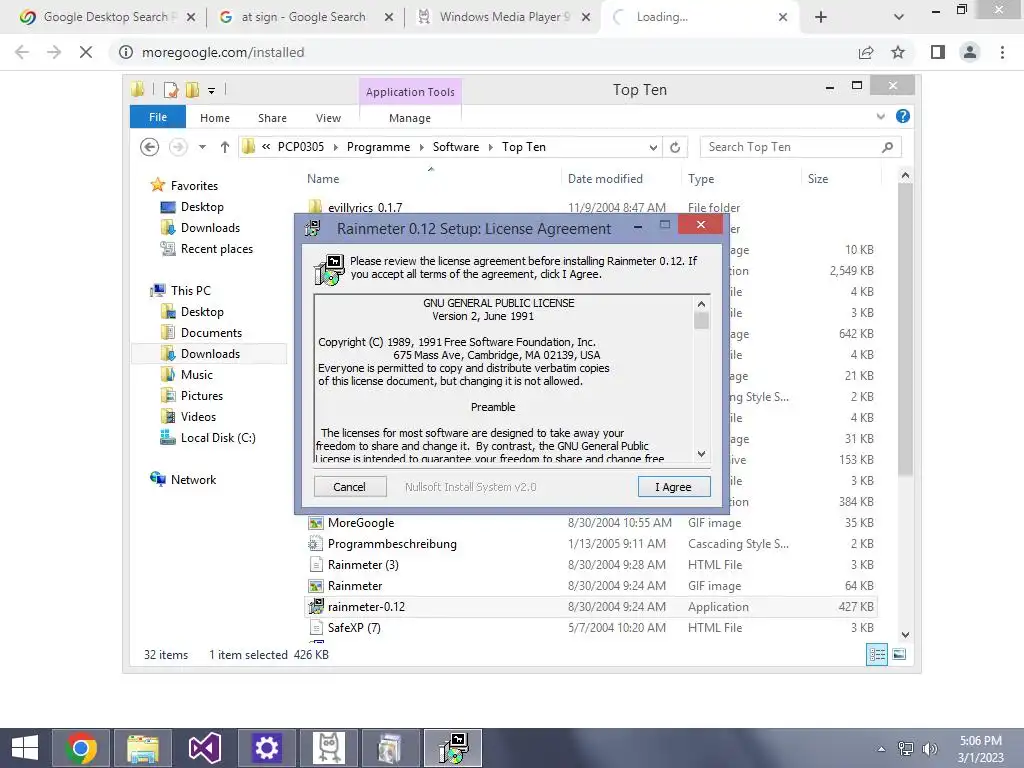The height and width of the screenshot is (768, 1024).
Task: Expand the breadcrumb arrow after PCP0305
Action: (x=336, y=147)
